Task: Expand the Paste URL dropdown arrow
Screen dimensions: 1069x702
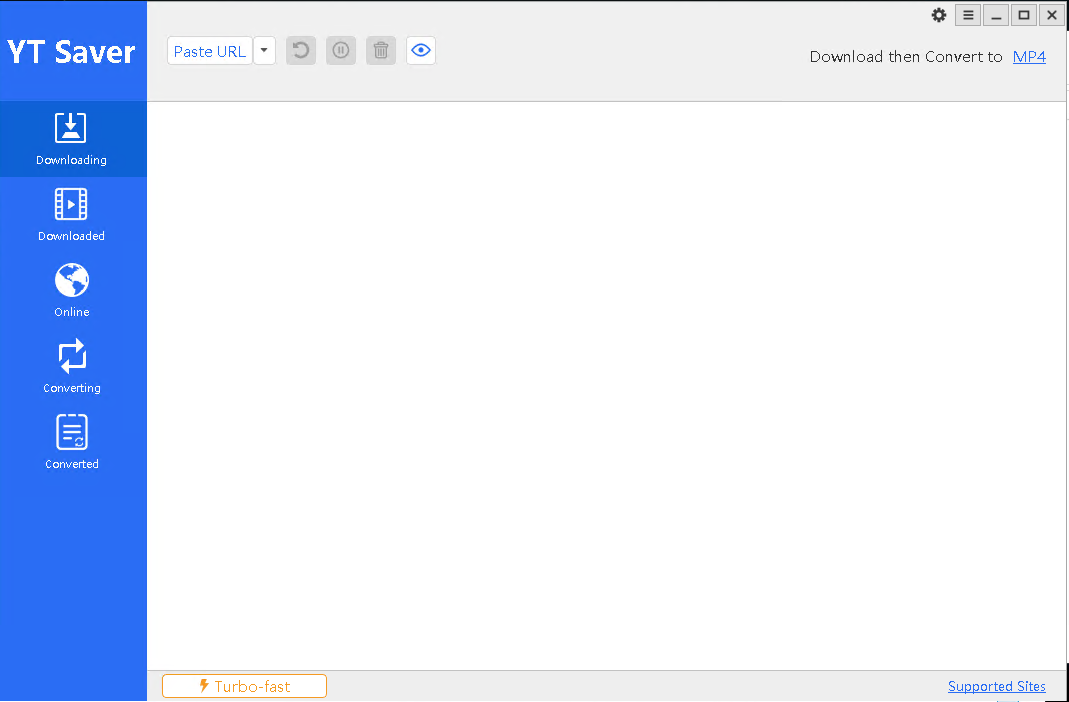Action: coord(265,51)
